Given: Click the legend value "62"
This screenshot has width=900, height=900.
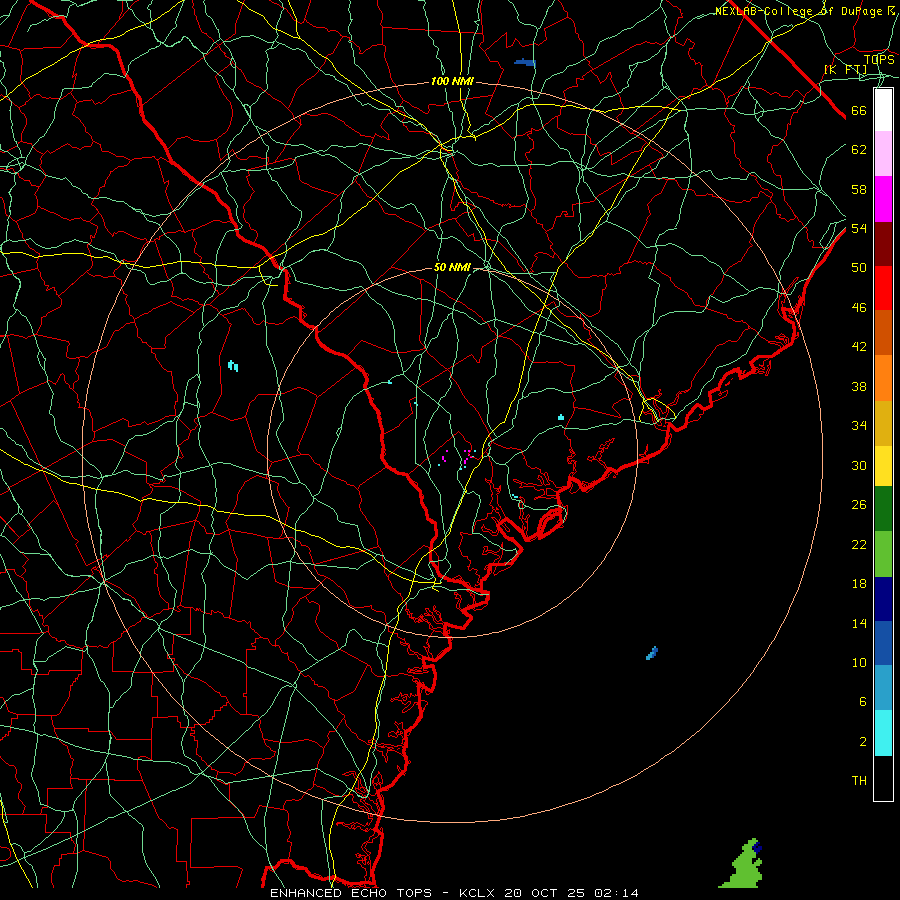Looking at the screenshot, I should 859,150.
